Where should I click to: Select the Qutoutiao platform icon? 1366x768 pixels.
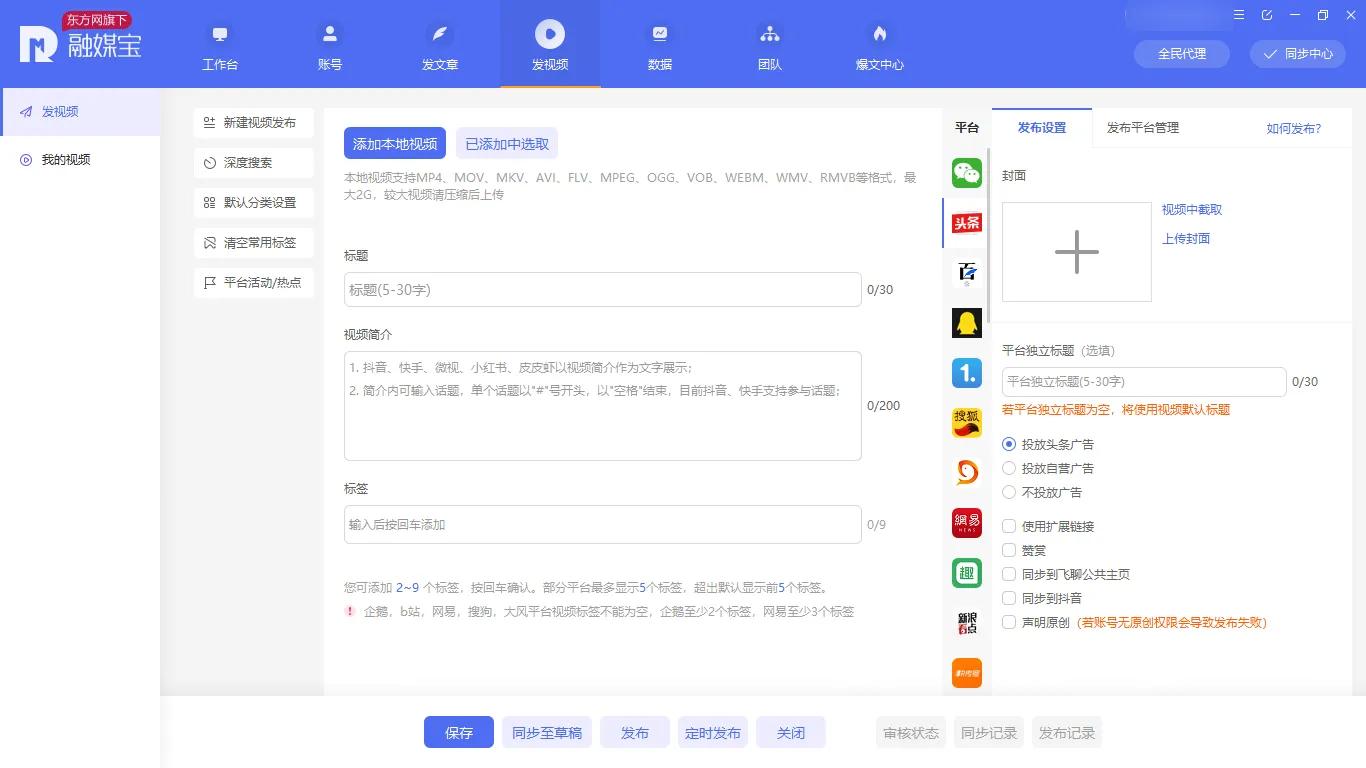[966, 572]
